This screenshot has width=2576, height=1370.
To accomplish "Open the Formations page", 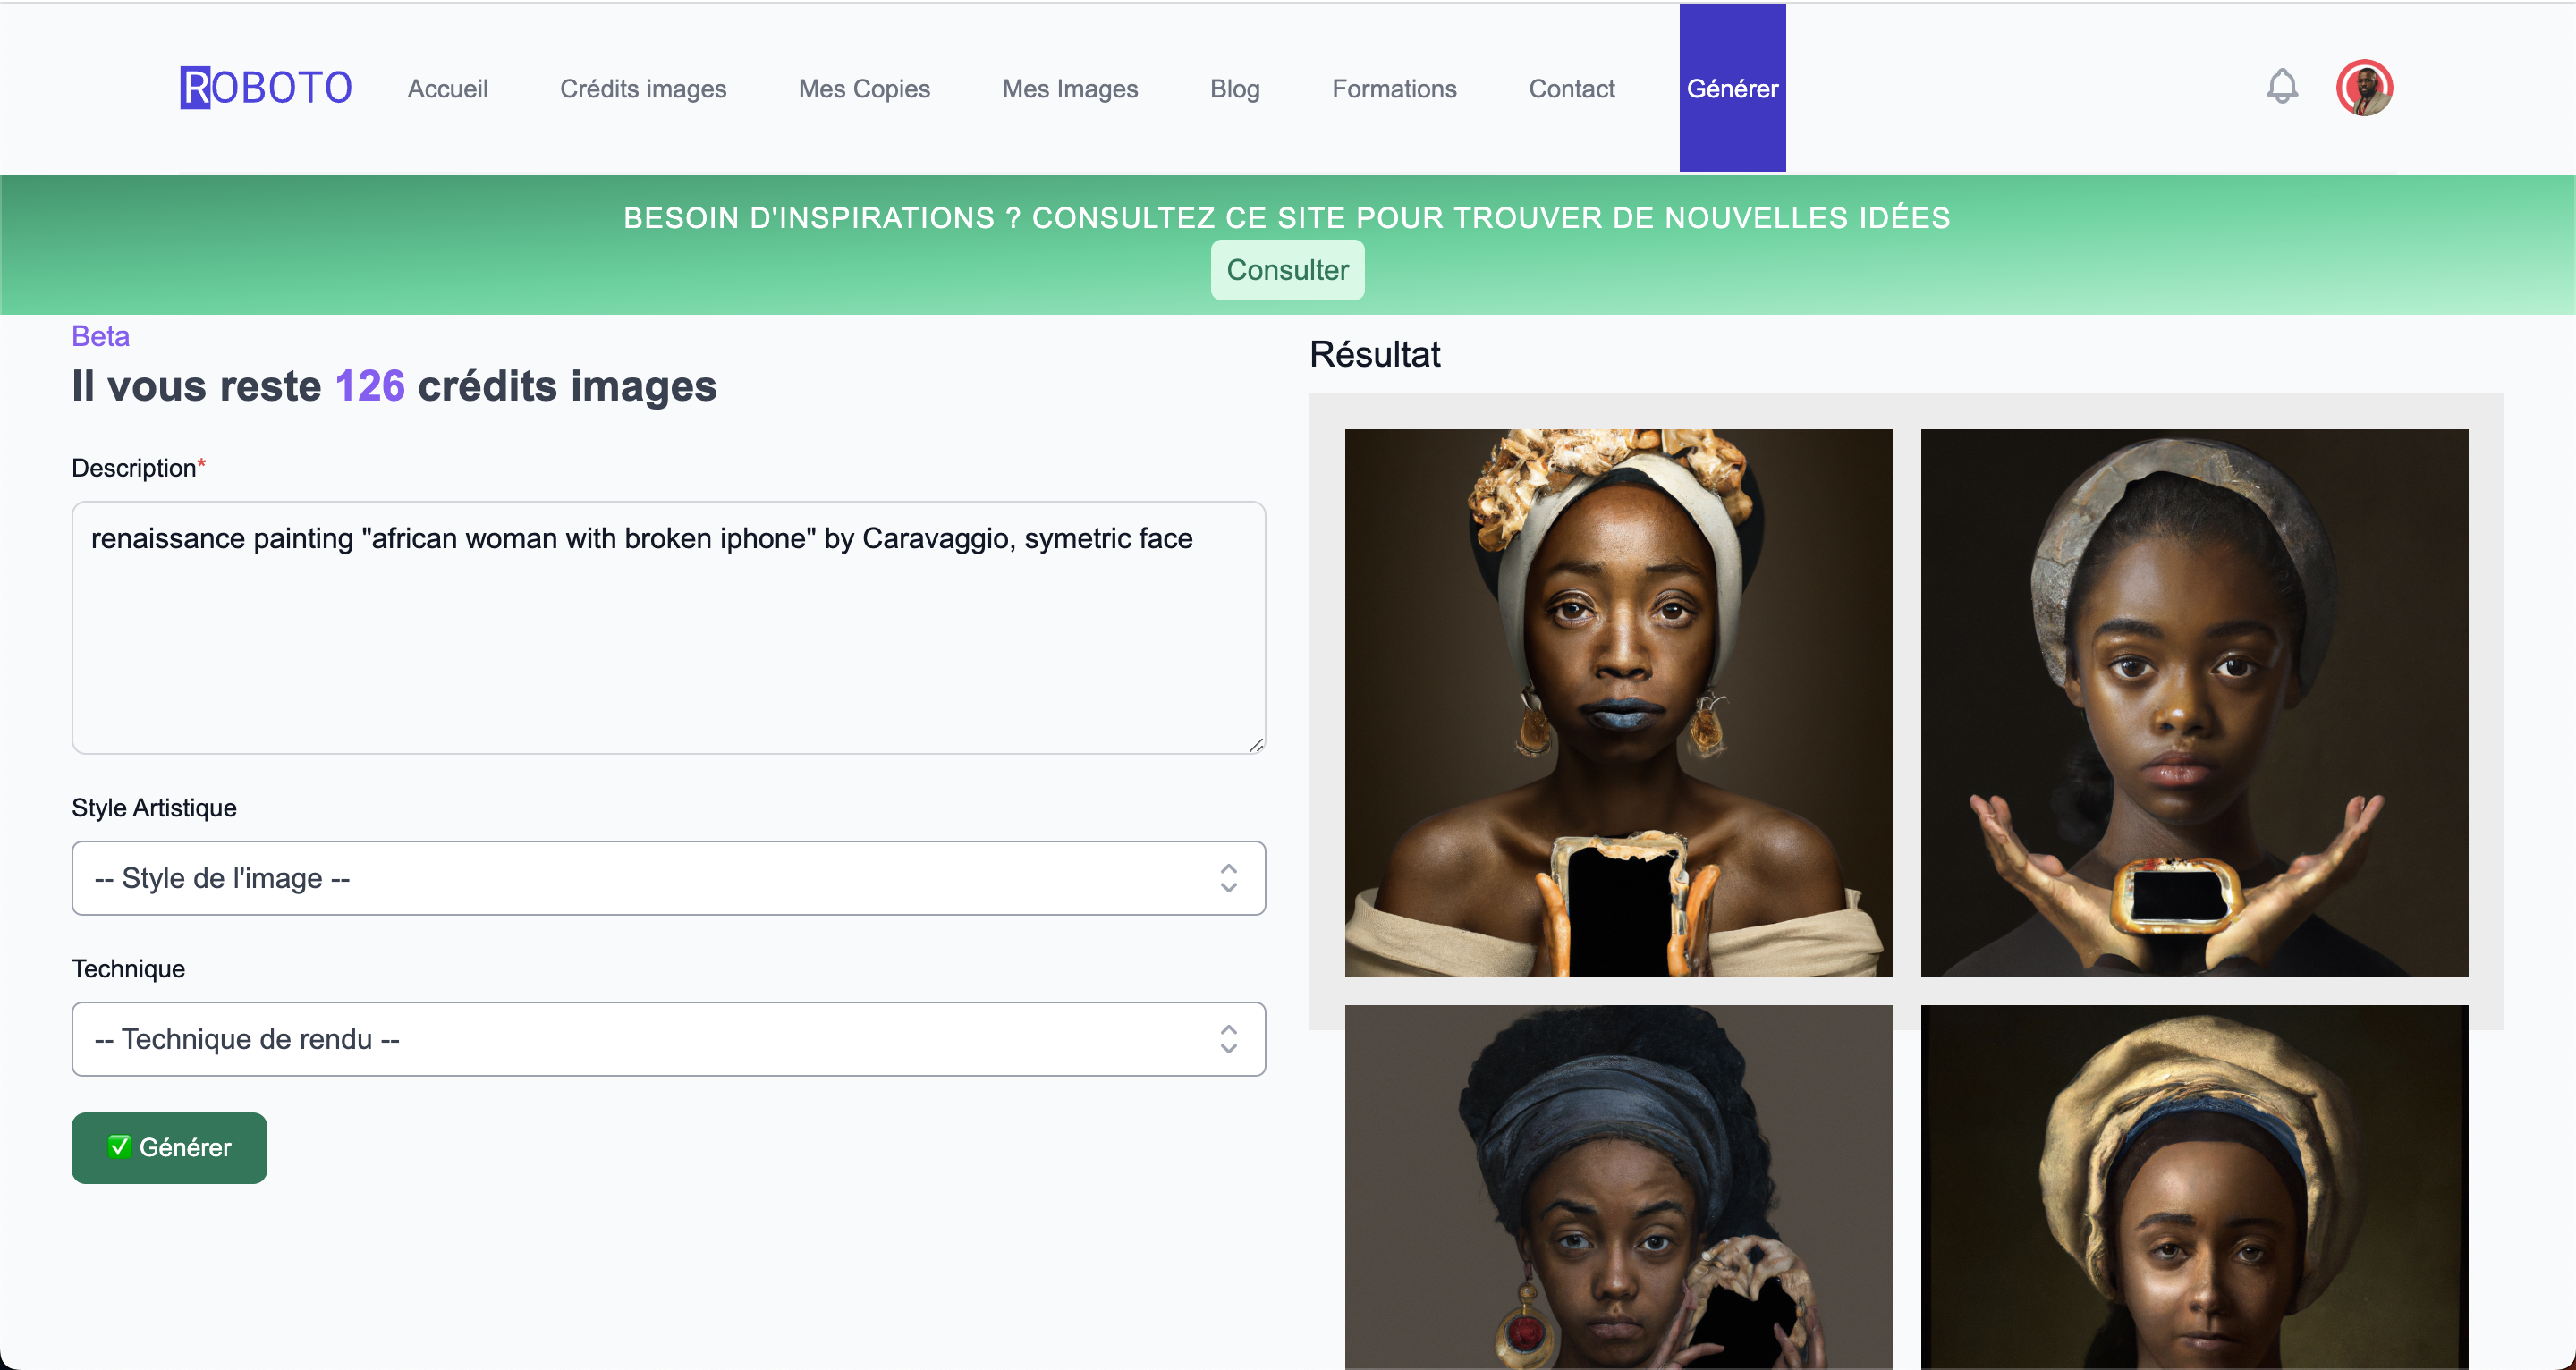I will [1394, 89].
